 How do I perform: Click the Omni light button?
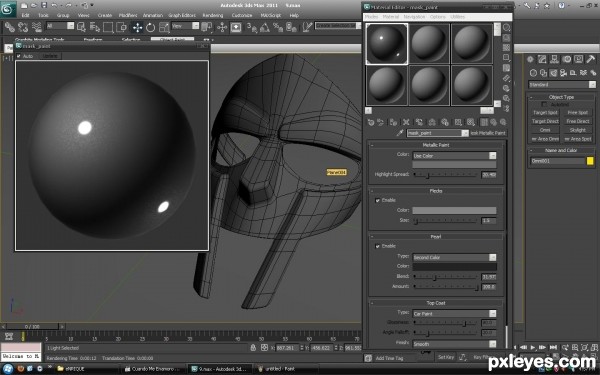pyautogui.click(x=545, y=130)
